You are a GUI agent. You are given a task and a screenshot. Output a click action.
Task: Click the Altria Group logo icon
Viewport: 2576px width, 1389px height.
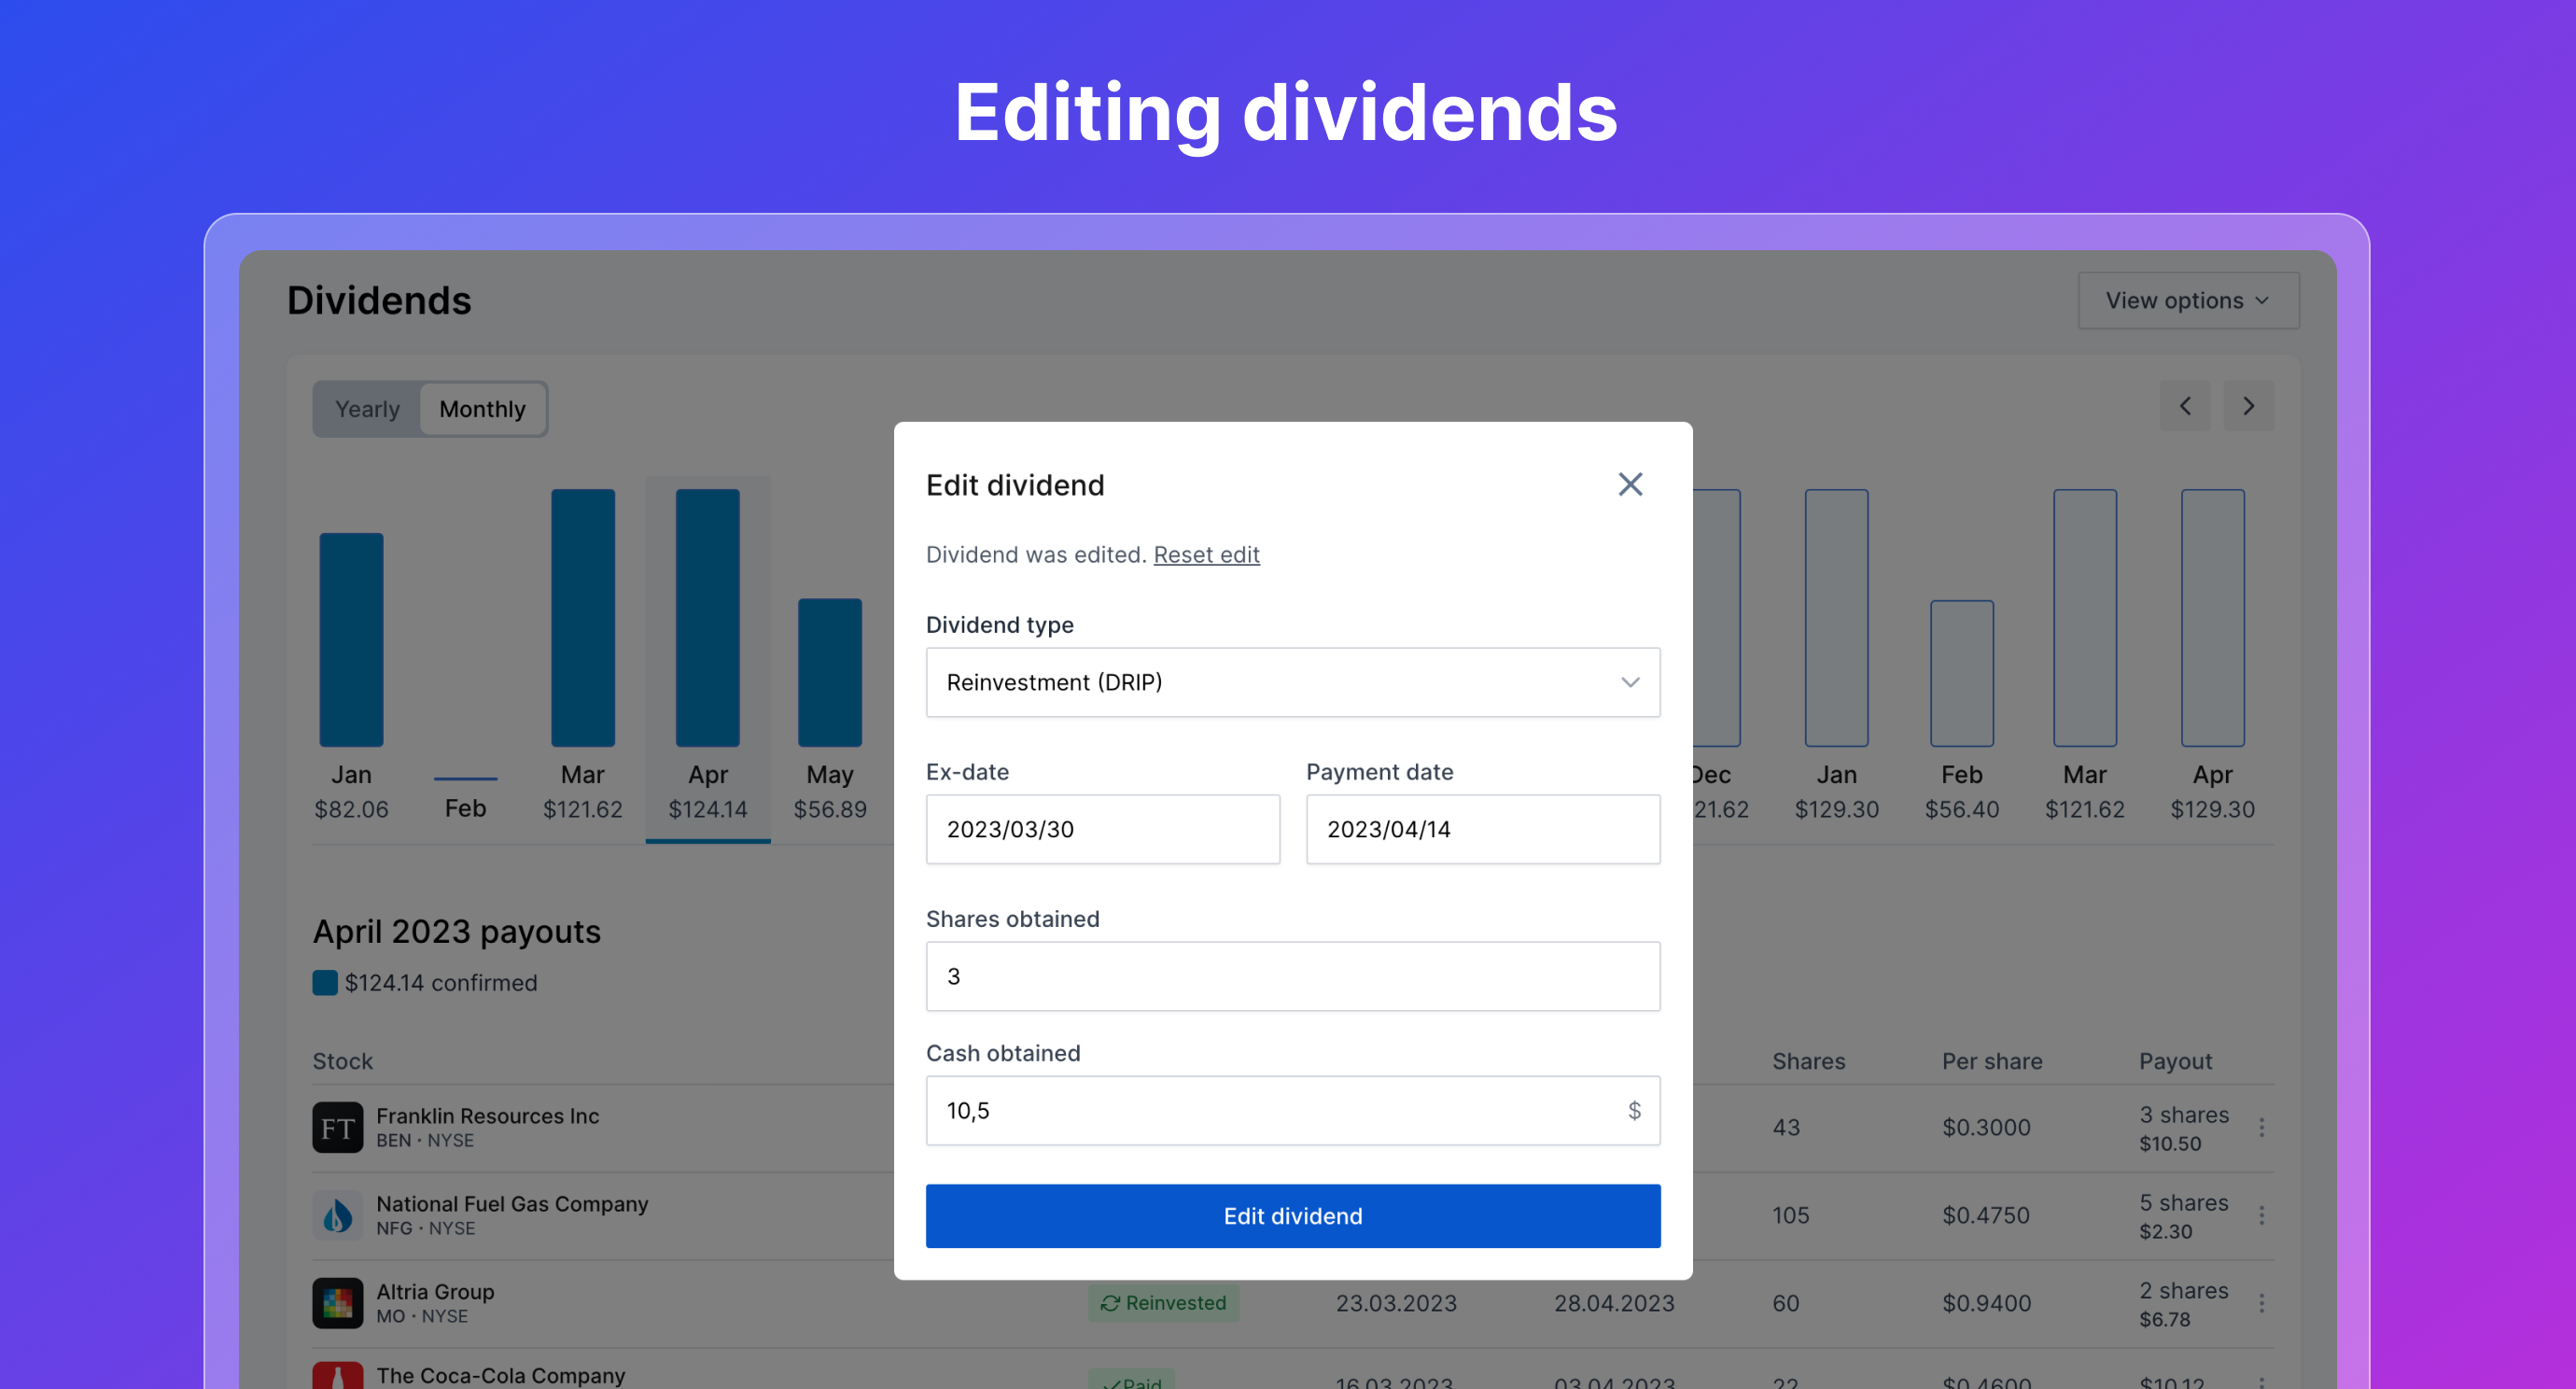point(337,1303)
